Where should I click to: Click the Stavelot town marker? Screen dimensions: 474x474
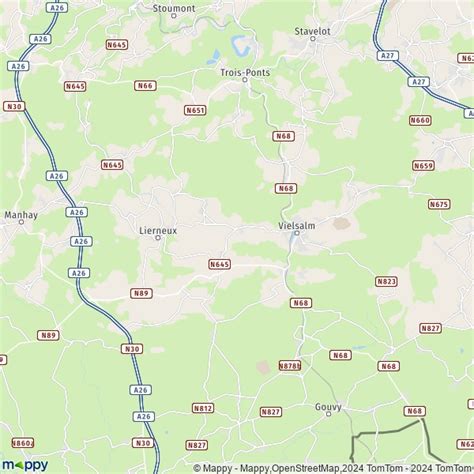point(313,38)
